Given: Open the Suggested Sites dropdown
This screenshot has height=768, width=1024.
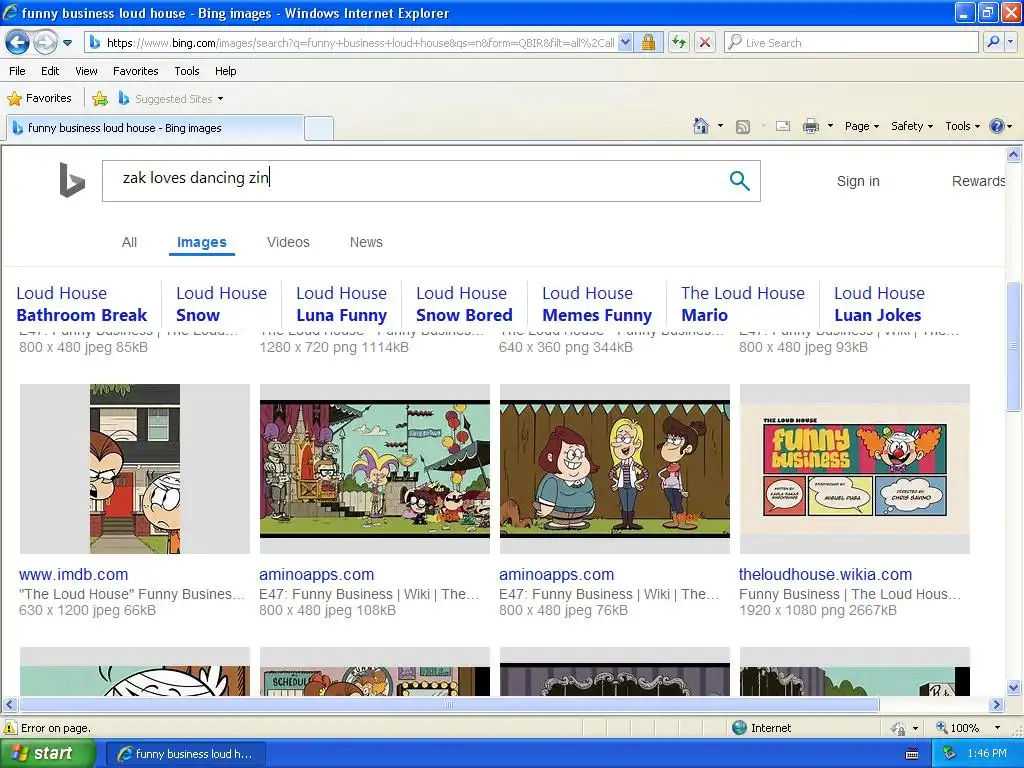Looking at the screenshot, I should coord(171,99).
